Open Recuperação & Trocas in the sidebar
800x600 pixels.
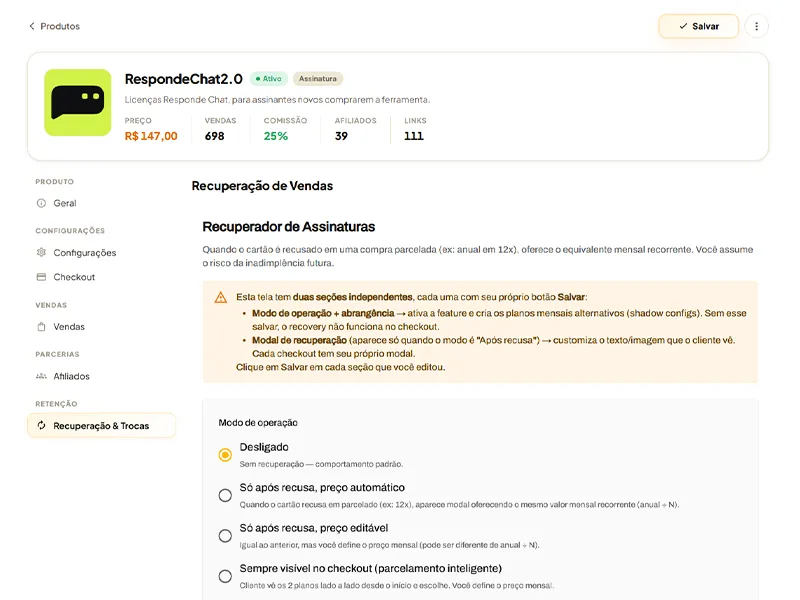(x=101, y=426)
